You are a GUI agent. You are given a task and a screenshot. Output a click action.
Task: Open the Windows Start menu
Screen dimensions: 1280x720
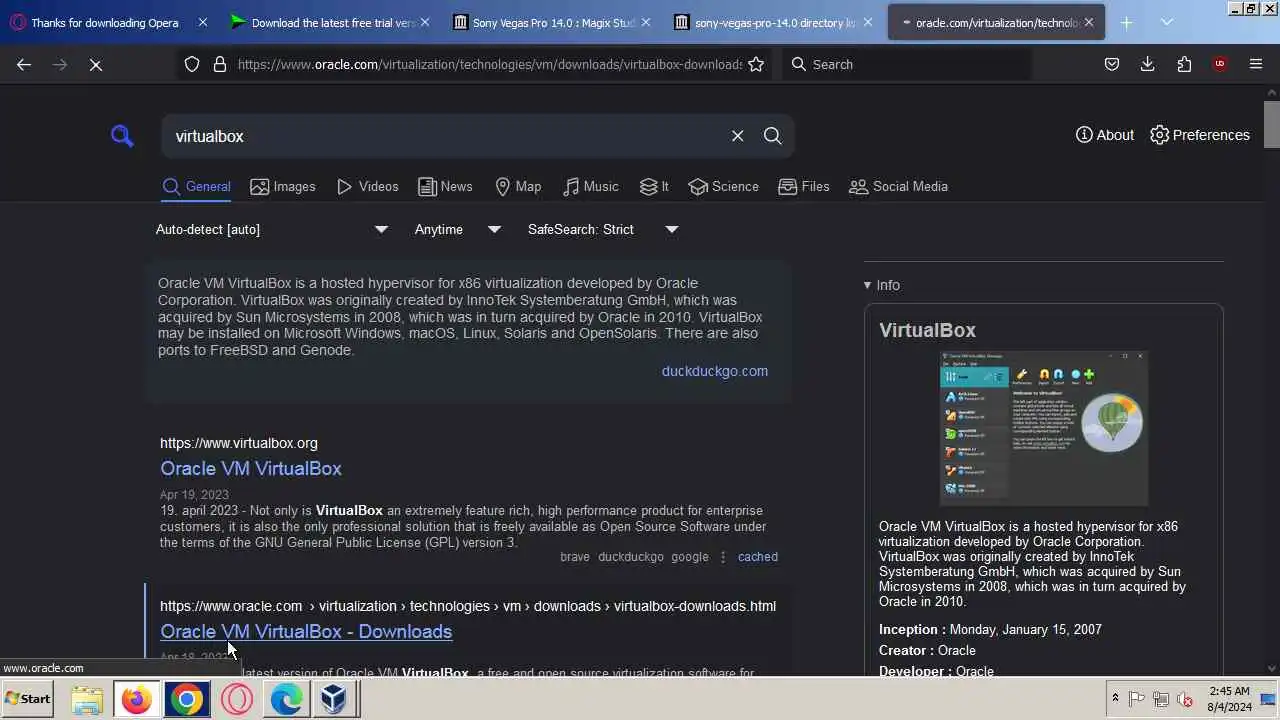(x=27, y=699)
